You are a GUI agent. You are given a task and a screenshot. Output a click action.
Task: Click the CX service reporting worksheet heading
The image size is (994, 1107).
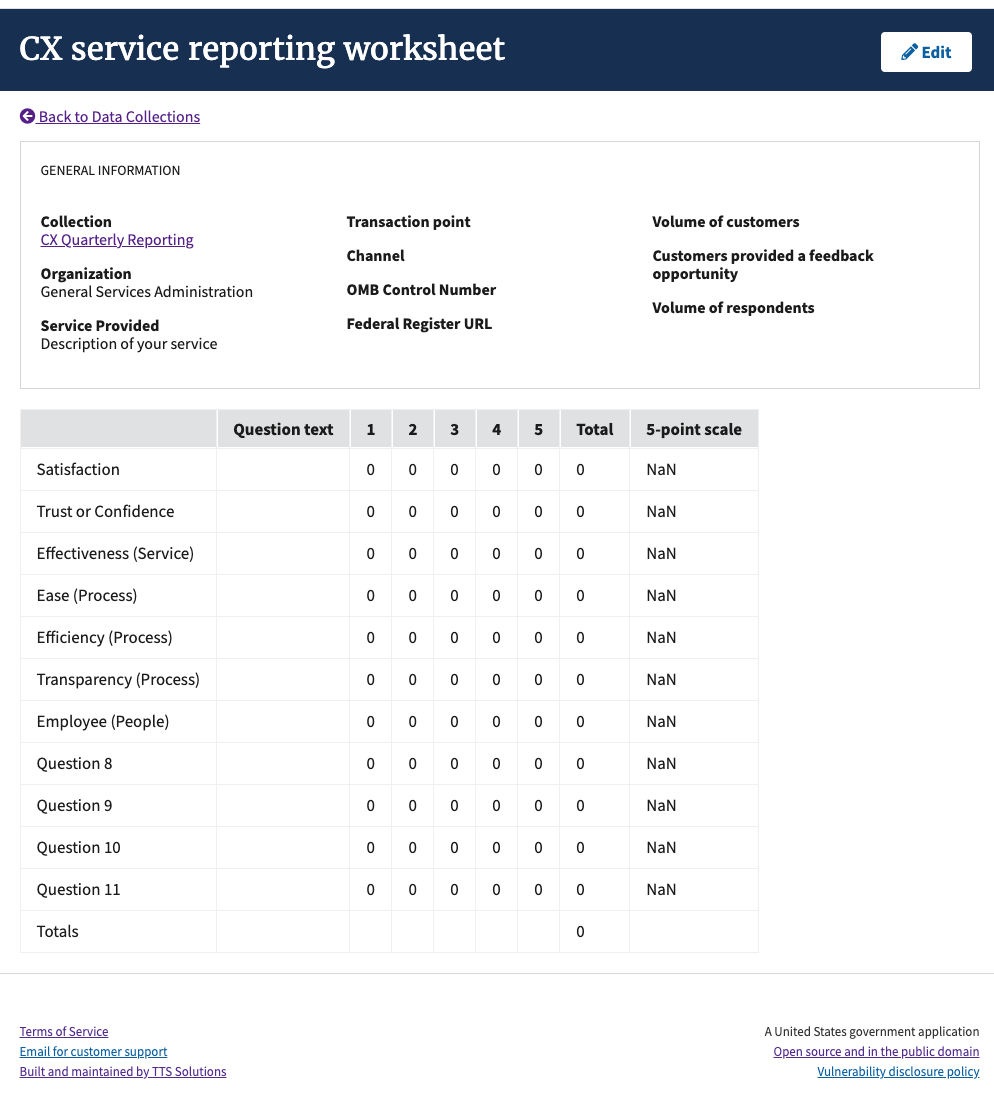(x=262, y=49)
